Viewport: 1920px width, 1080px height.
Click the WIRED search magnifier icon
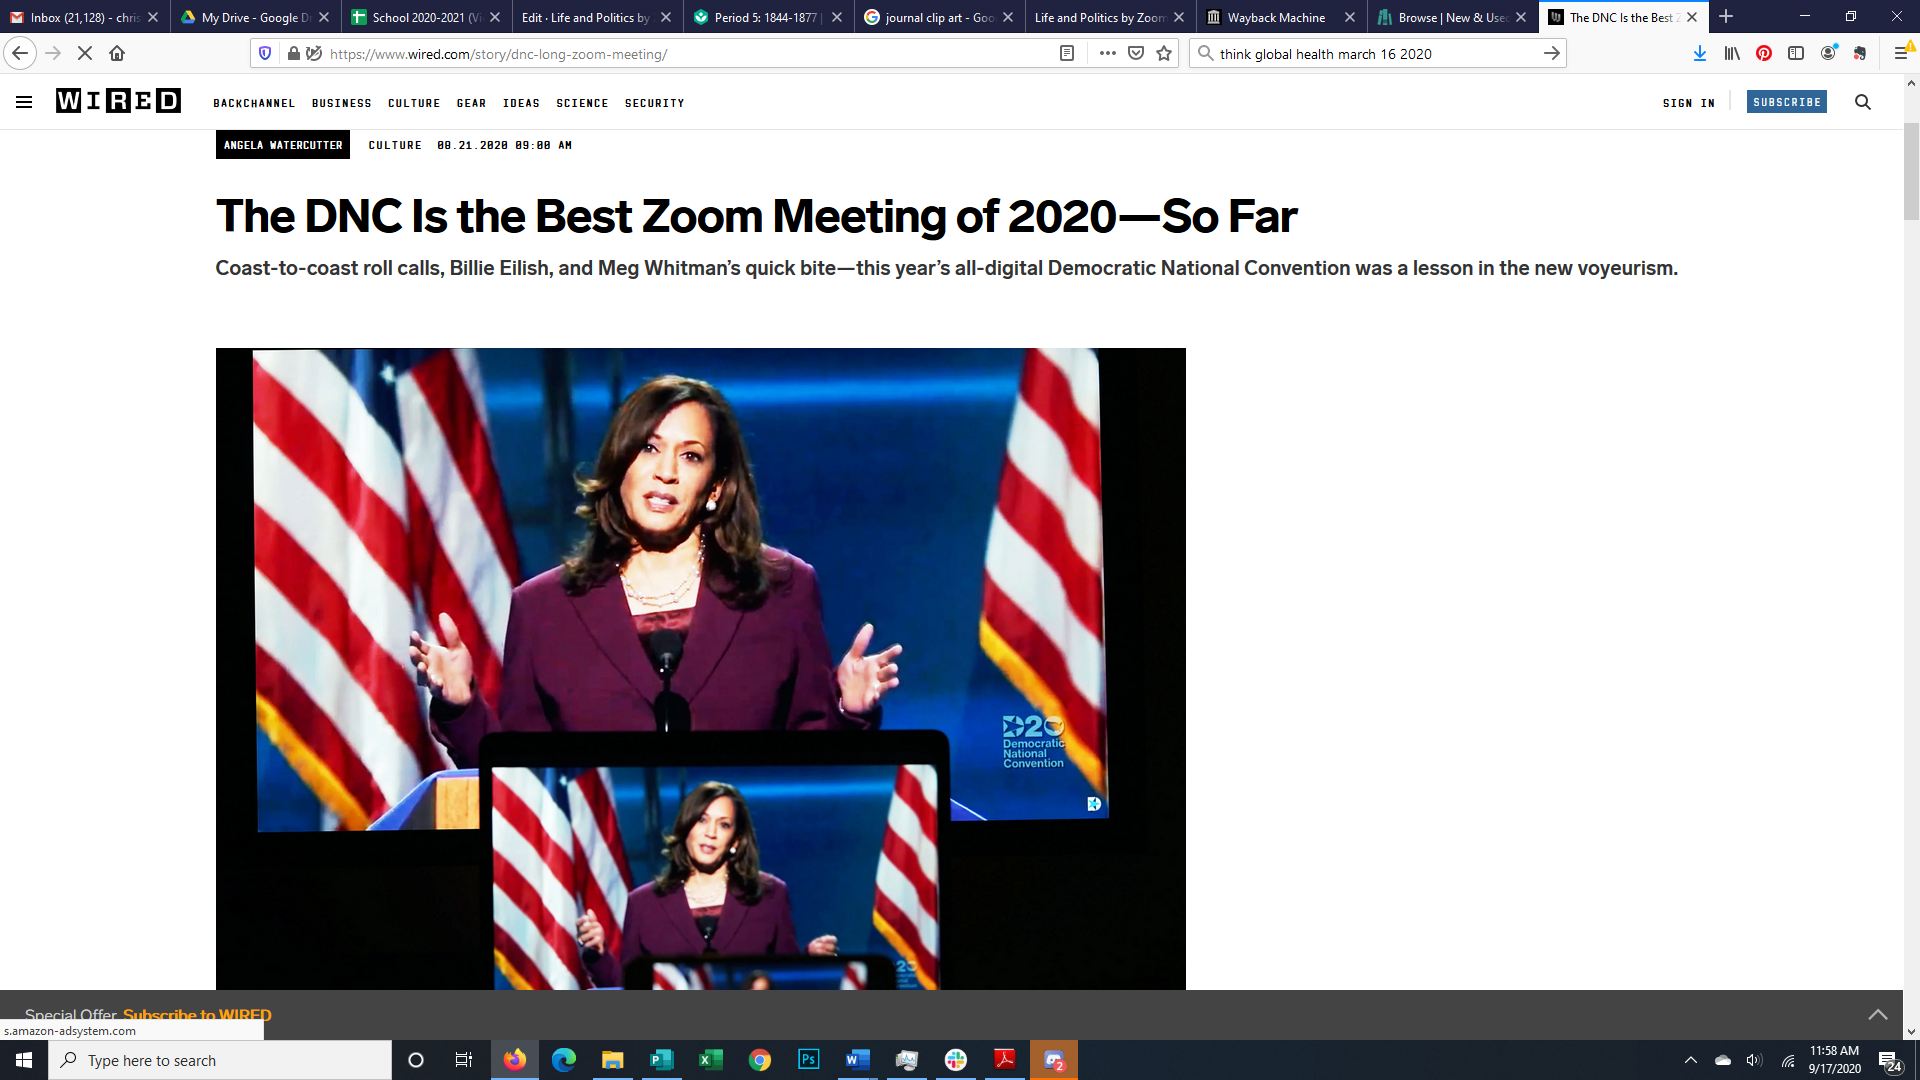pos(1862,102)
